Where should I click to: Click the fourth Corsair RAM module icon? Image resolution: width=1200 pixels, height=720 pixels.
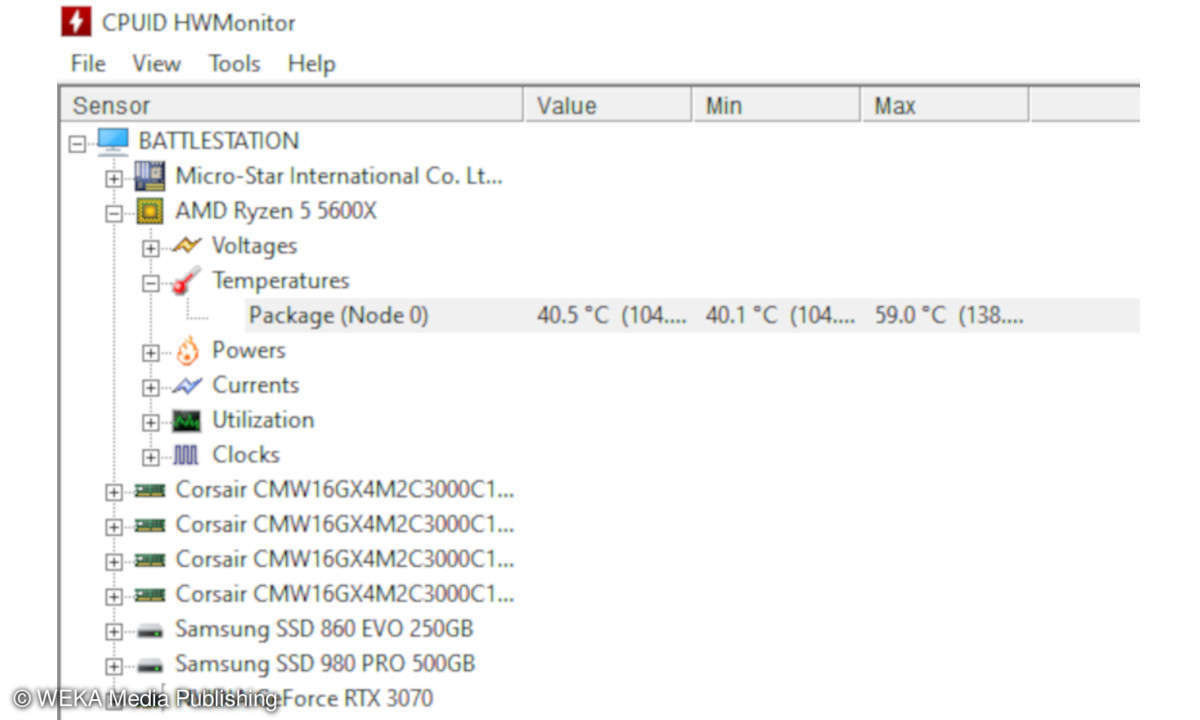click(x=150, y=595)
